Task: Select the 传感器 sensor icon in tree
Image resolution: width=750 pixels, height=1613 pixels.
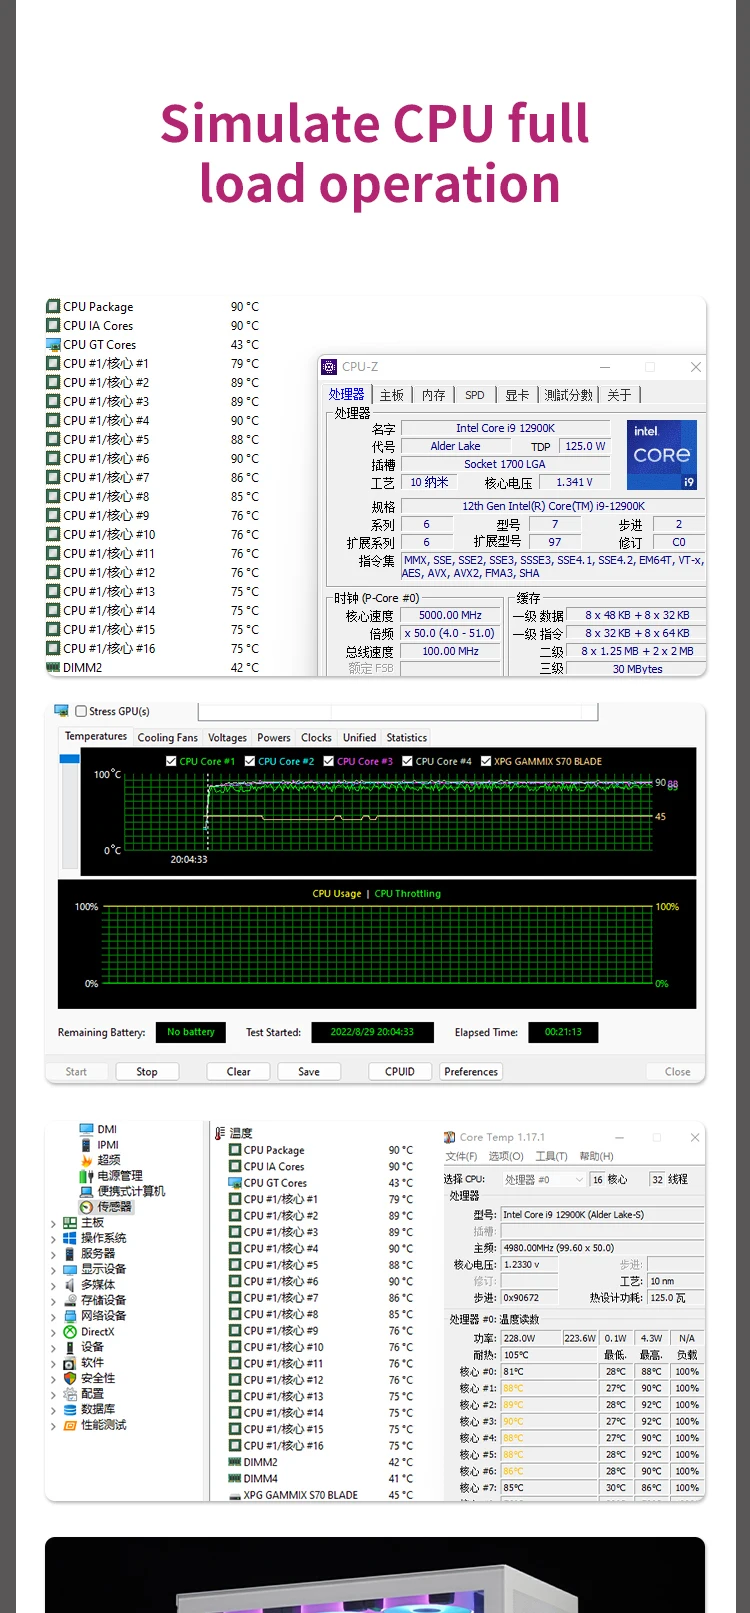Action: pos(86,1207)
